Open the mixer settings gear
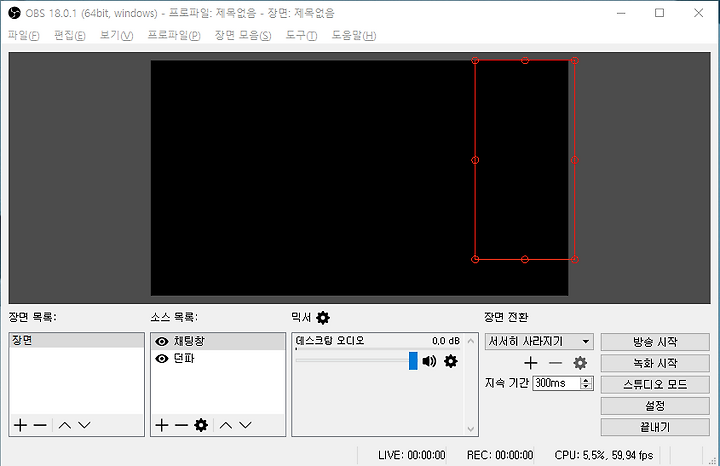Image resolution: width=720 pixels, height=466 pixels. click(x=323, y=317)
